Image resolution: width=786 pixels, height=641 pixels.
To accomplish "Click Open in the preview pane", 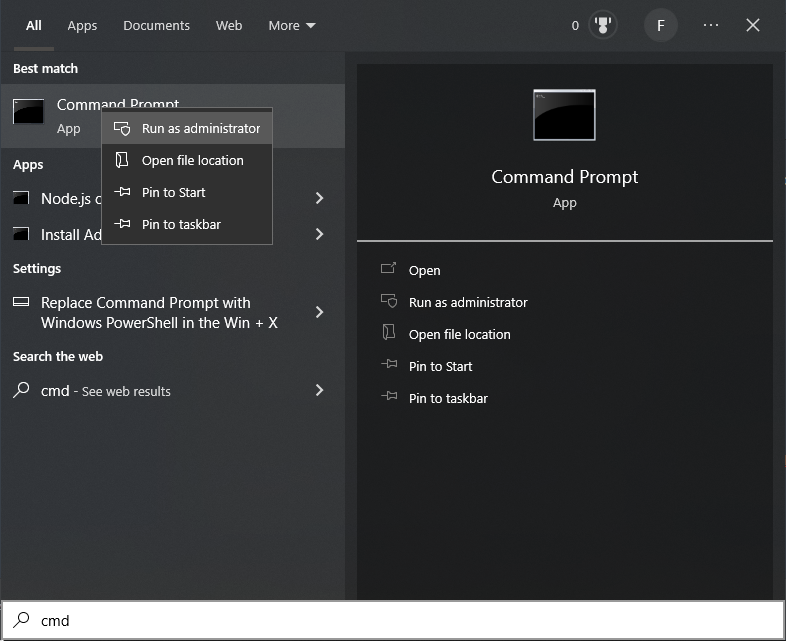I will tap(425, 271).
